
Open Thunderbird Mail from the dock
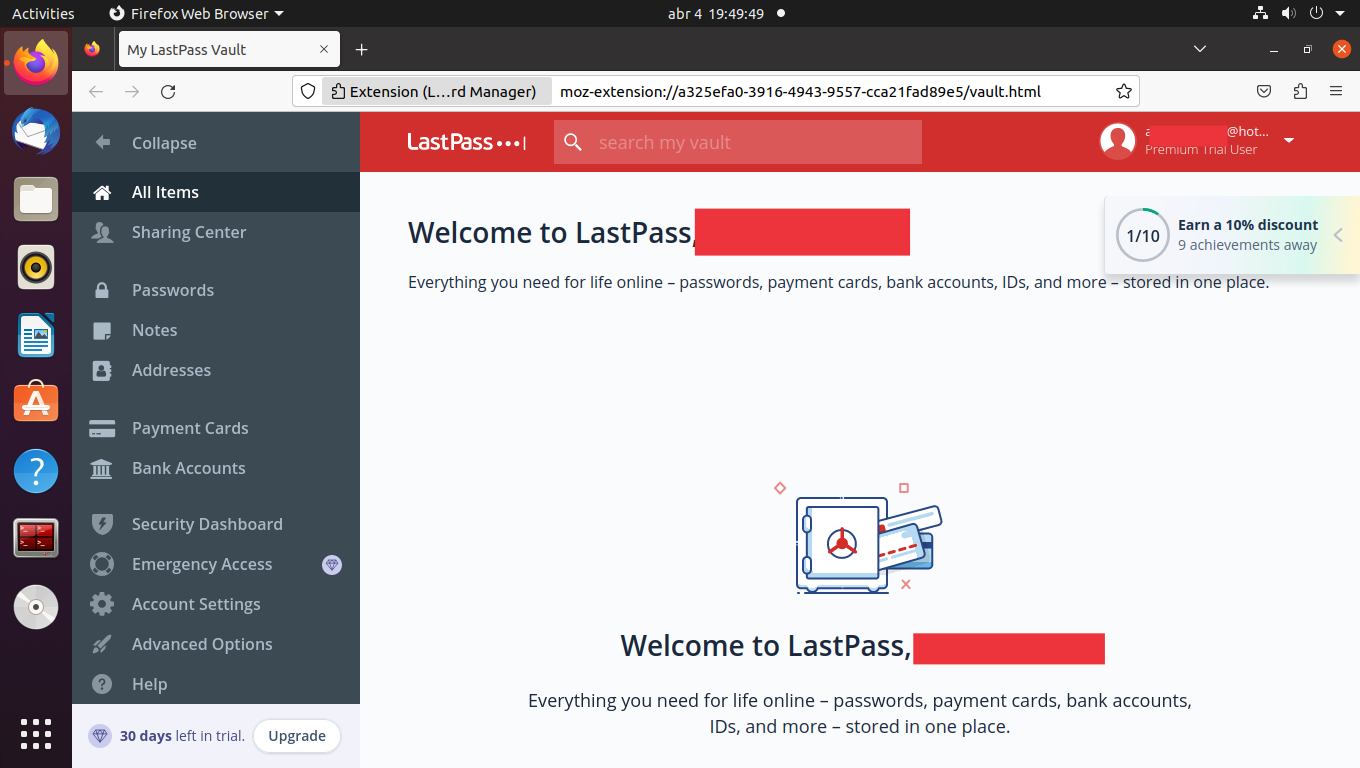(36, 131)
